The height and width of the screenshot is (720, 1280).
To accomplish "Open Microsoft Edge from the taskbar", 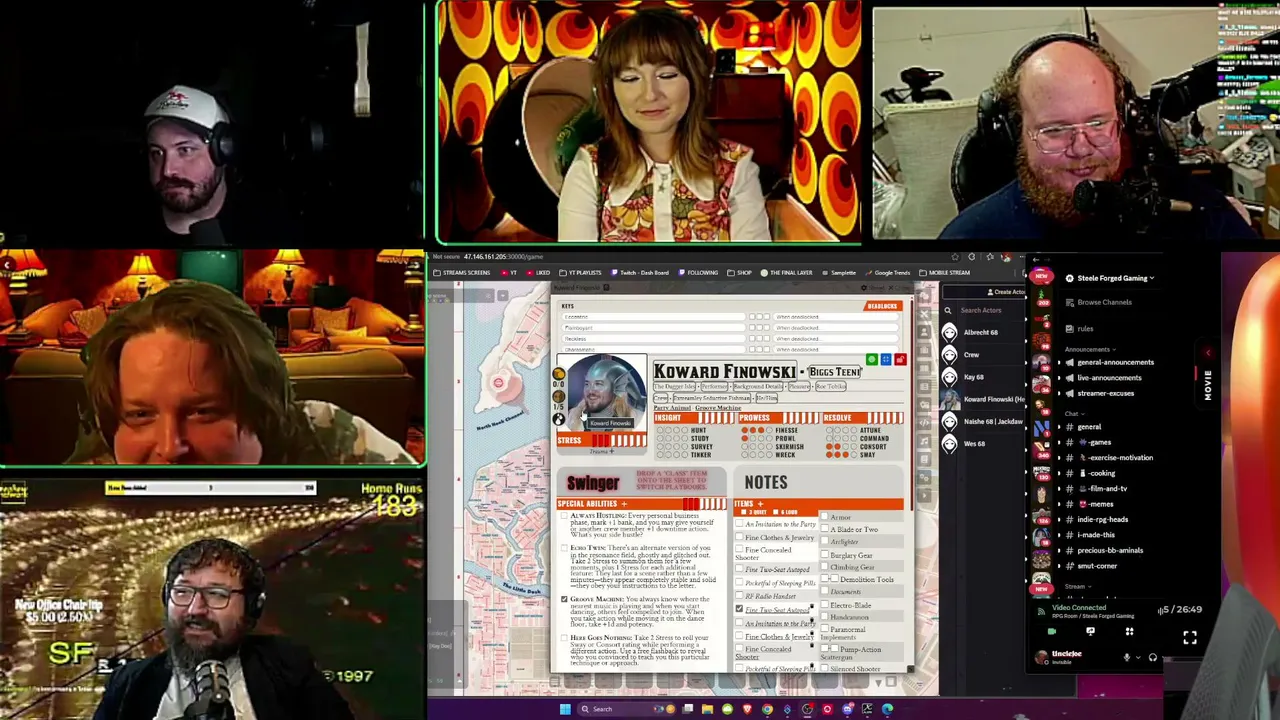I will tap(887, 709).
